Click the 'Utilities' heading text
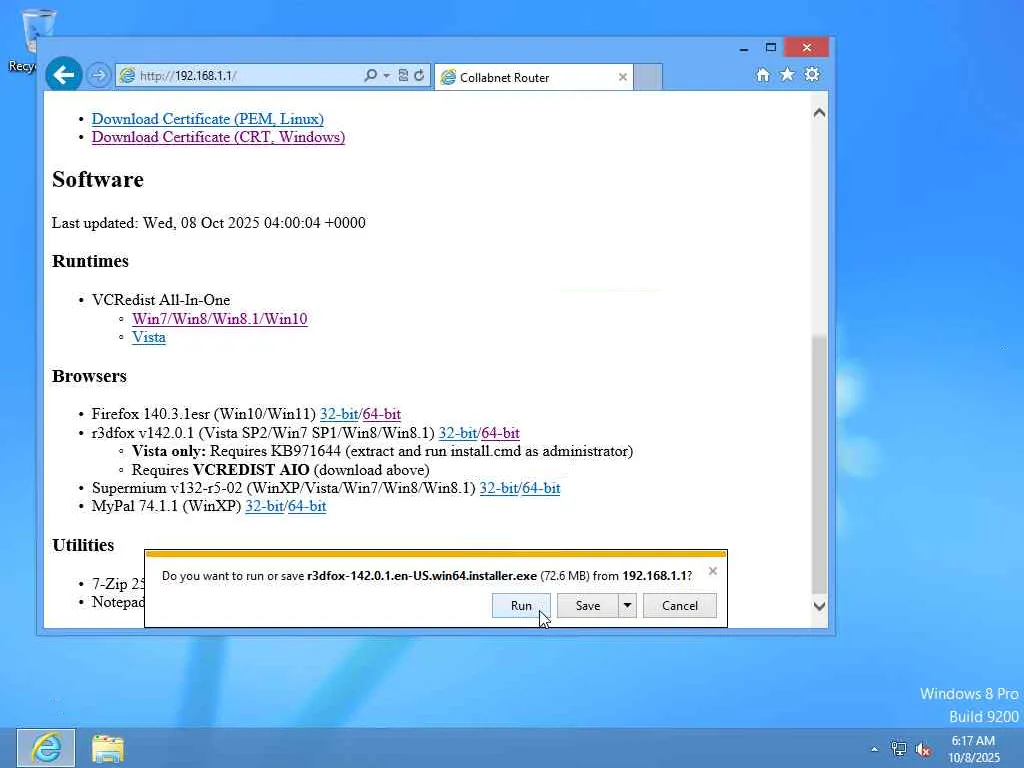Image resolution: width=1024 pixels, height=768 pixels. 83,545
